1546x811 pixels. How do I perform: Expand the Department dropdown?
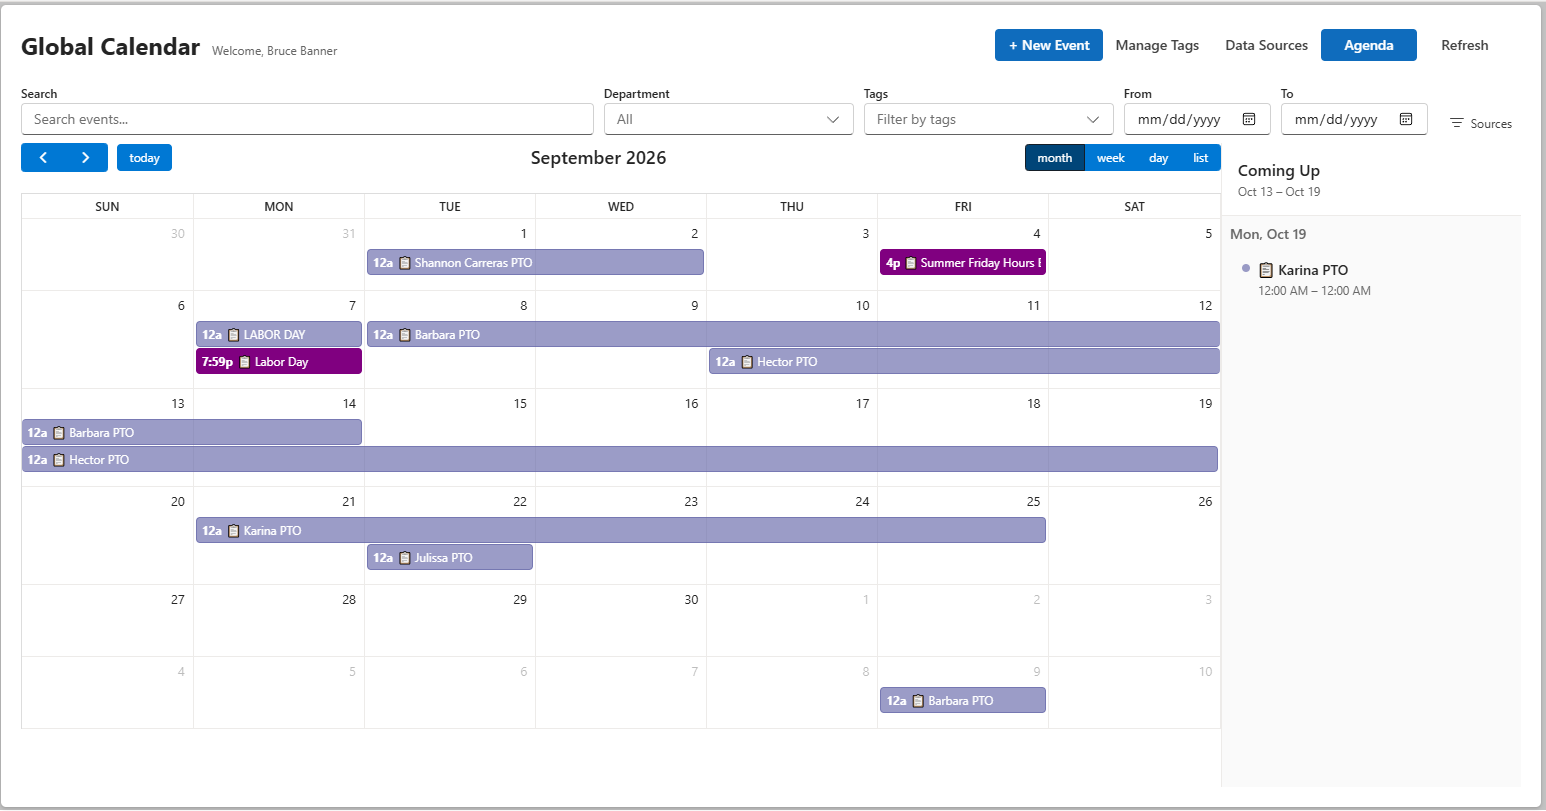pos(728,119)
